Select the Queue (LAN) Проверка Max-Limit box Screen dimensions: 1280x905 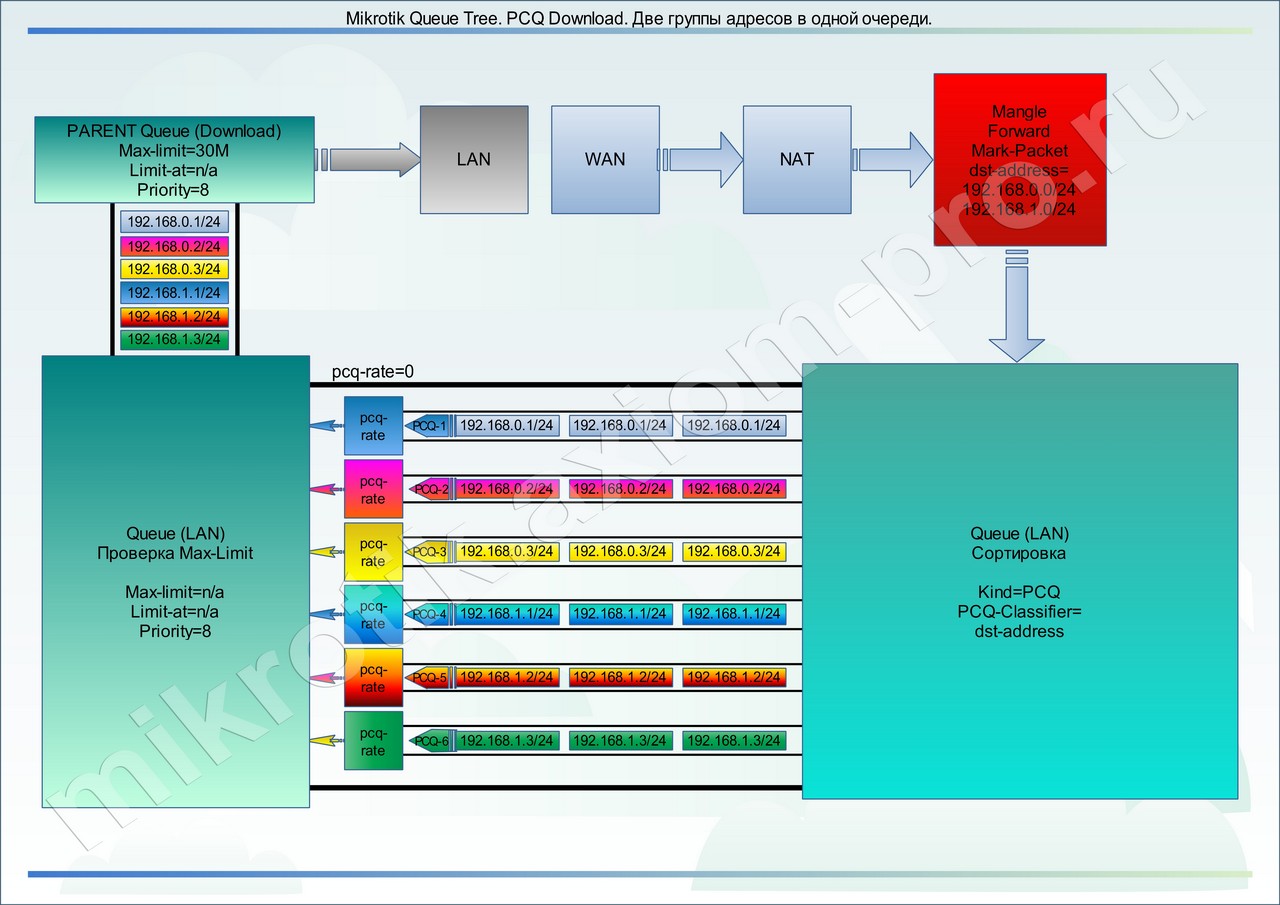(175, 581)
